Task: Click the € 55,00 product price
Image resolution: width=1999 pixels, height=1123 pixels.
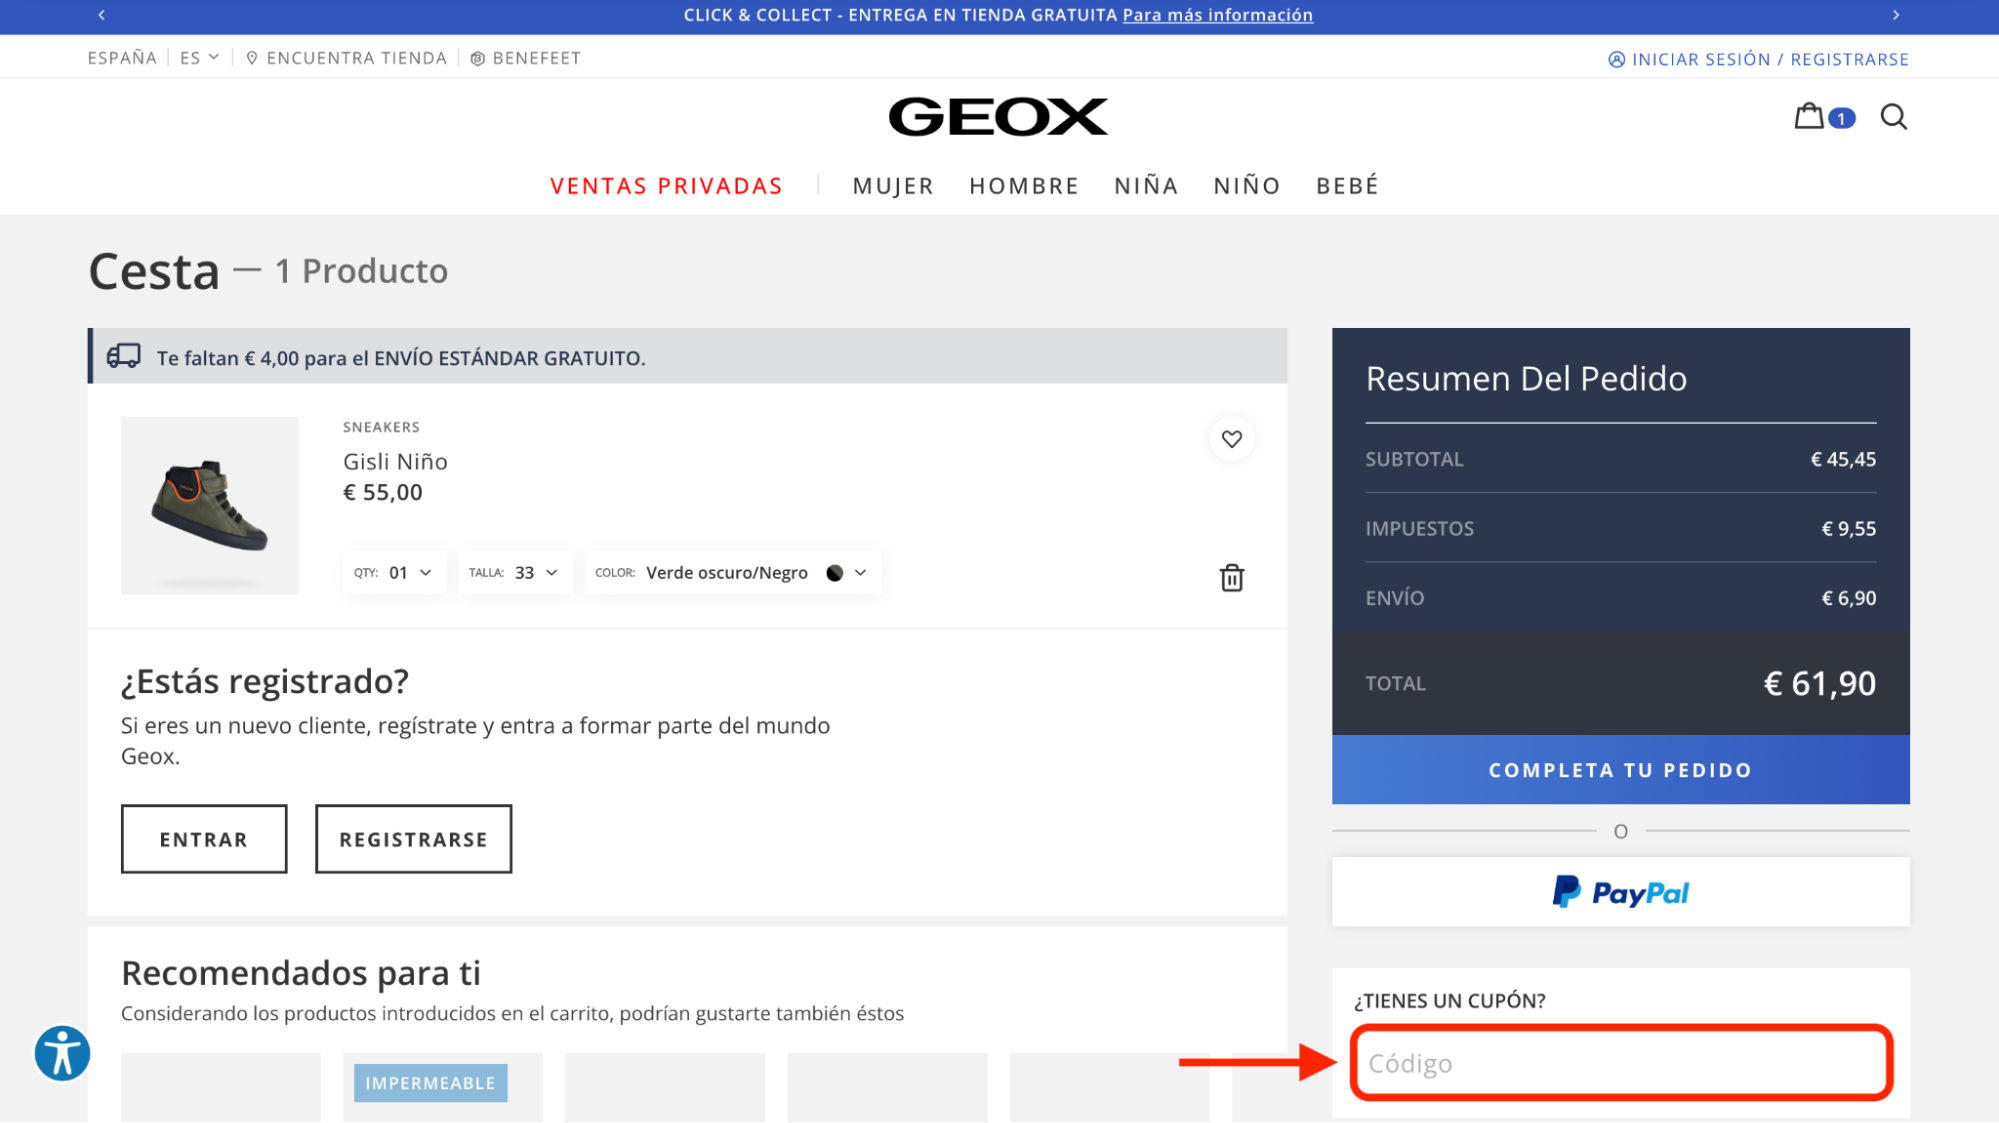Action: [383, 493]
